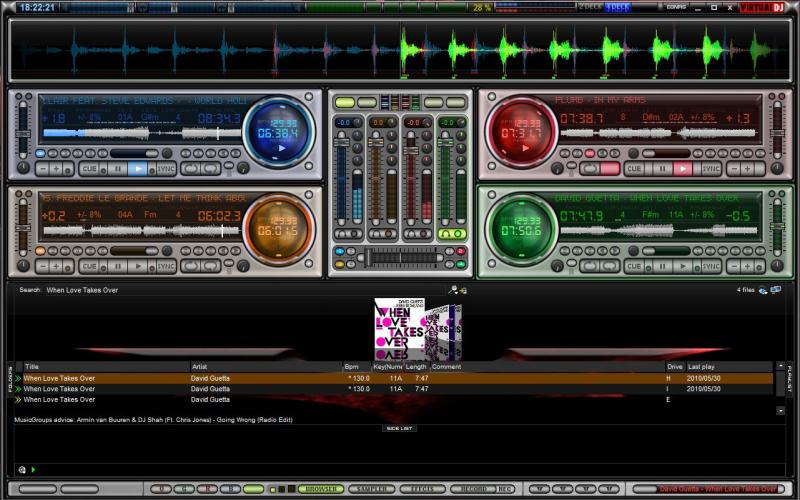Play the green David Guetta deck

tap(682, 266)
